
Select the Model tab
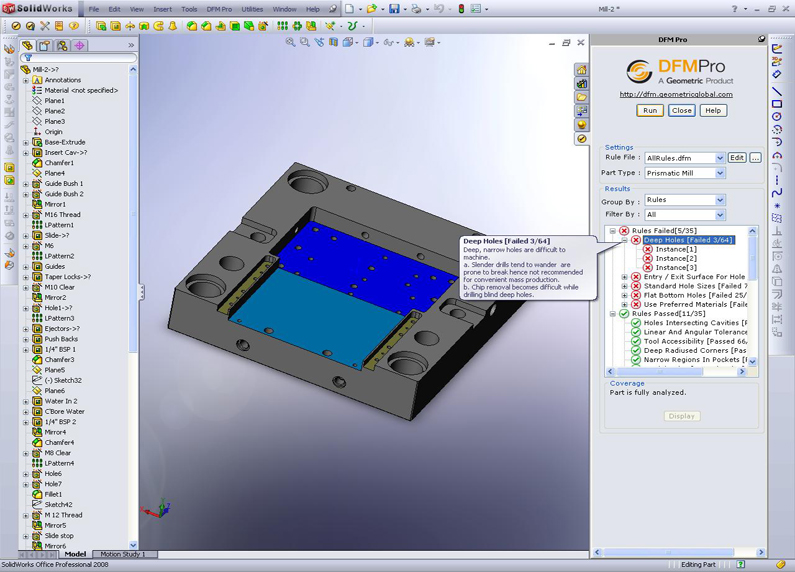[75, 554]
